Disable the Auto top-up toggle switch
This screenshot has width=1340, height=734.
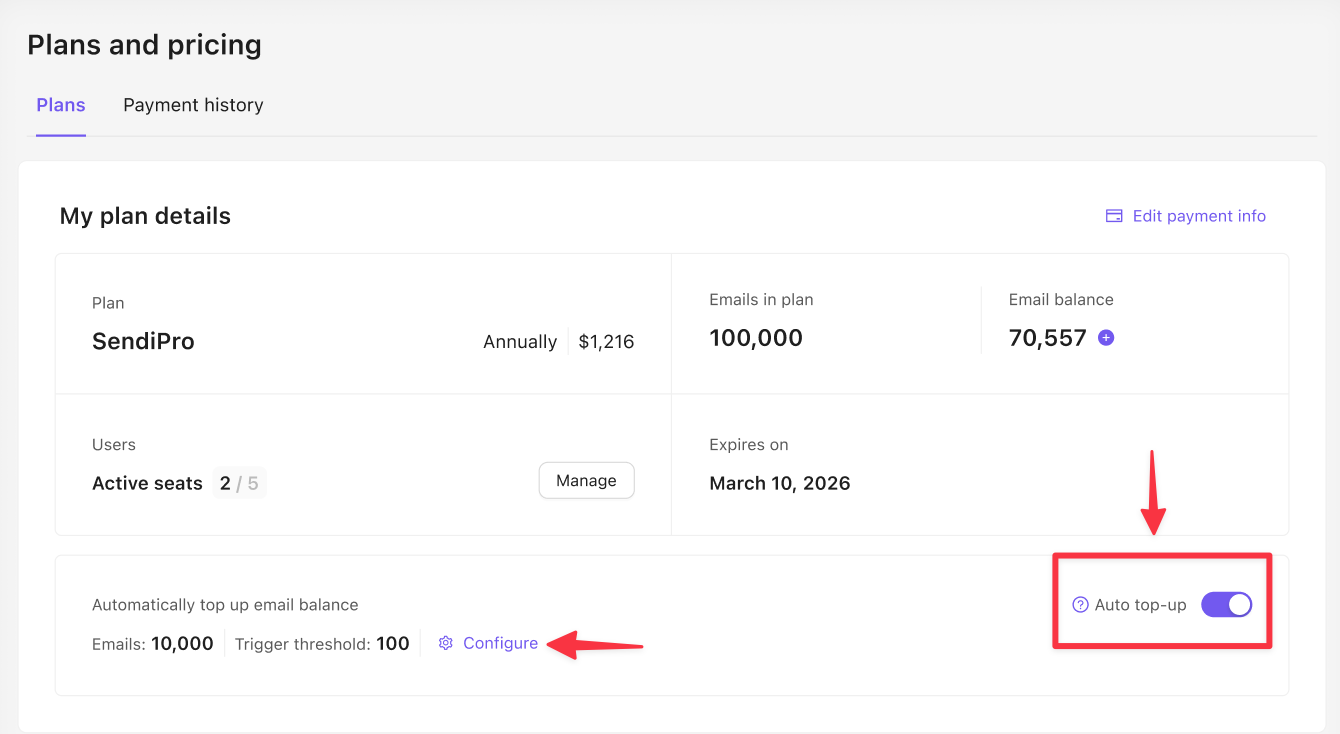point(1226,604)
